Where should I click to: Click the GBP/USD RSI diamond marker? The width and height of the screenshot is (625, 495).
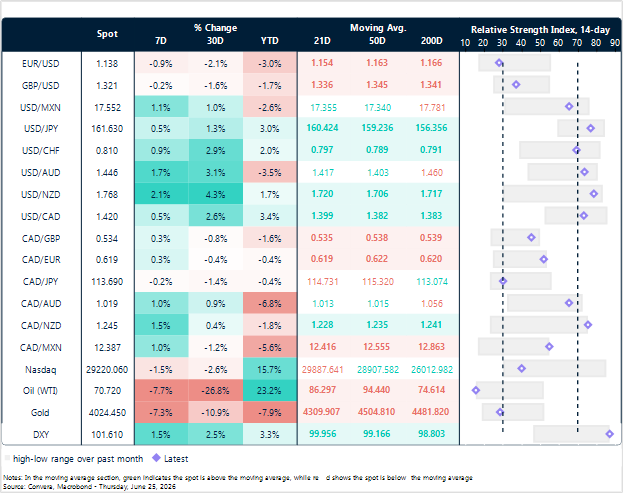(x=517, y=85)
